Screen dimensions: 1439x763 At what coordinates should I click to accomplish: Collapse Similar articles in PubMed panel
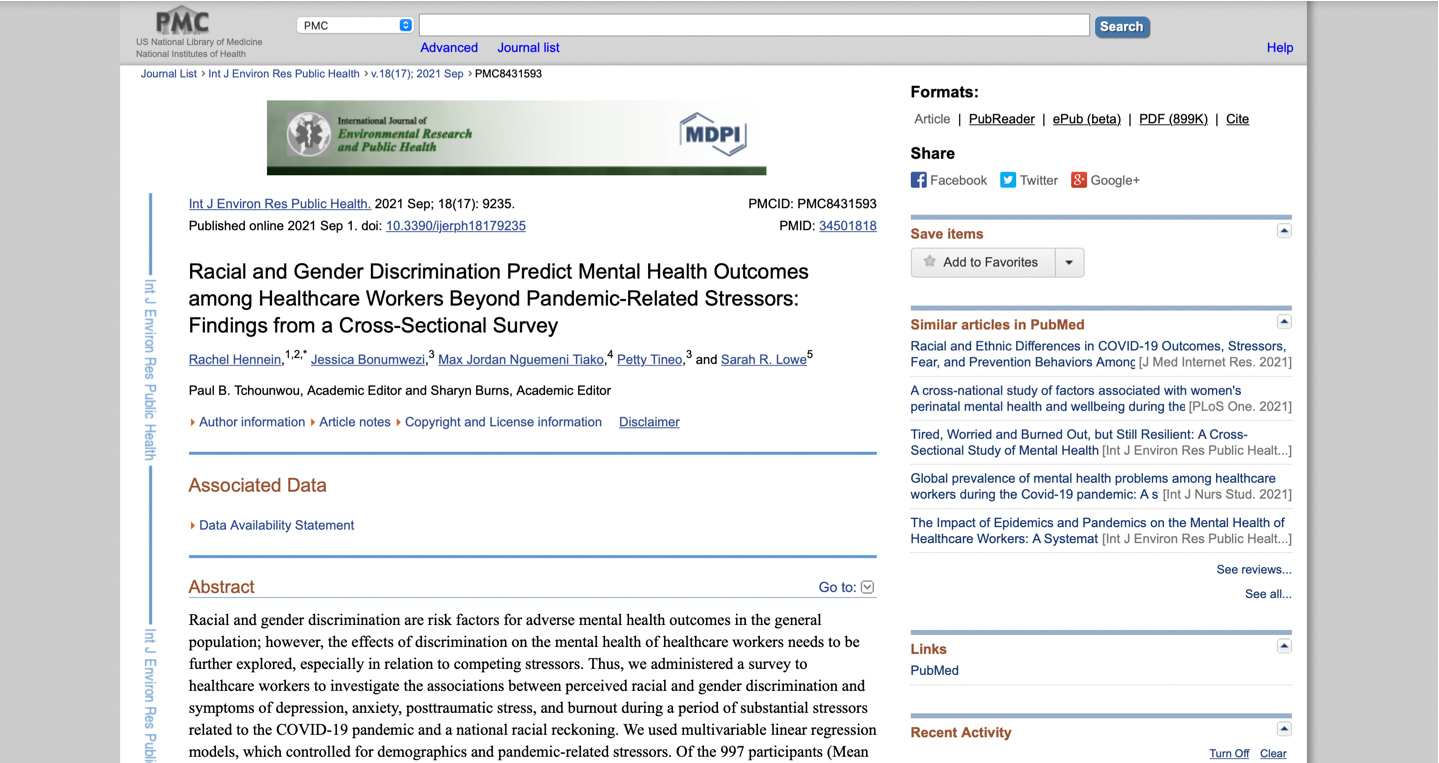1284,322
